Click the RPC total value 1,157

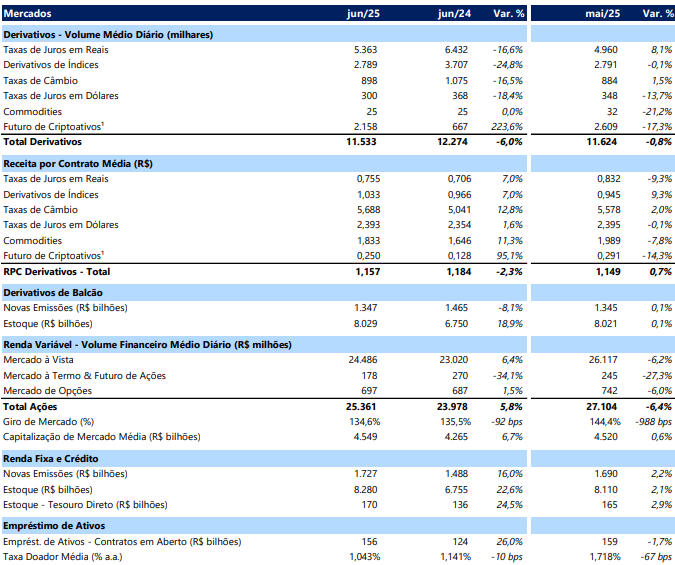pyautogui.click(x=368, y=272)
